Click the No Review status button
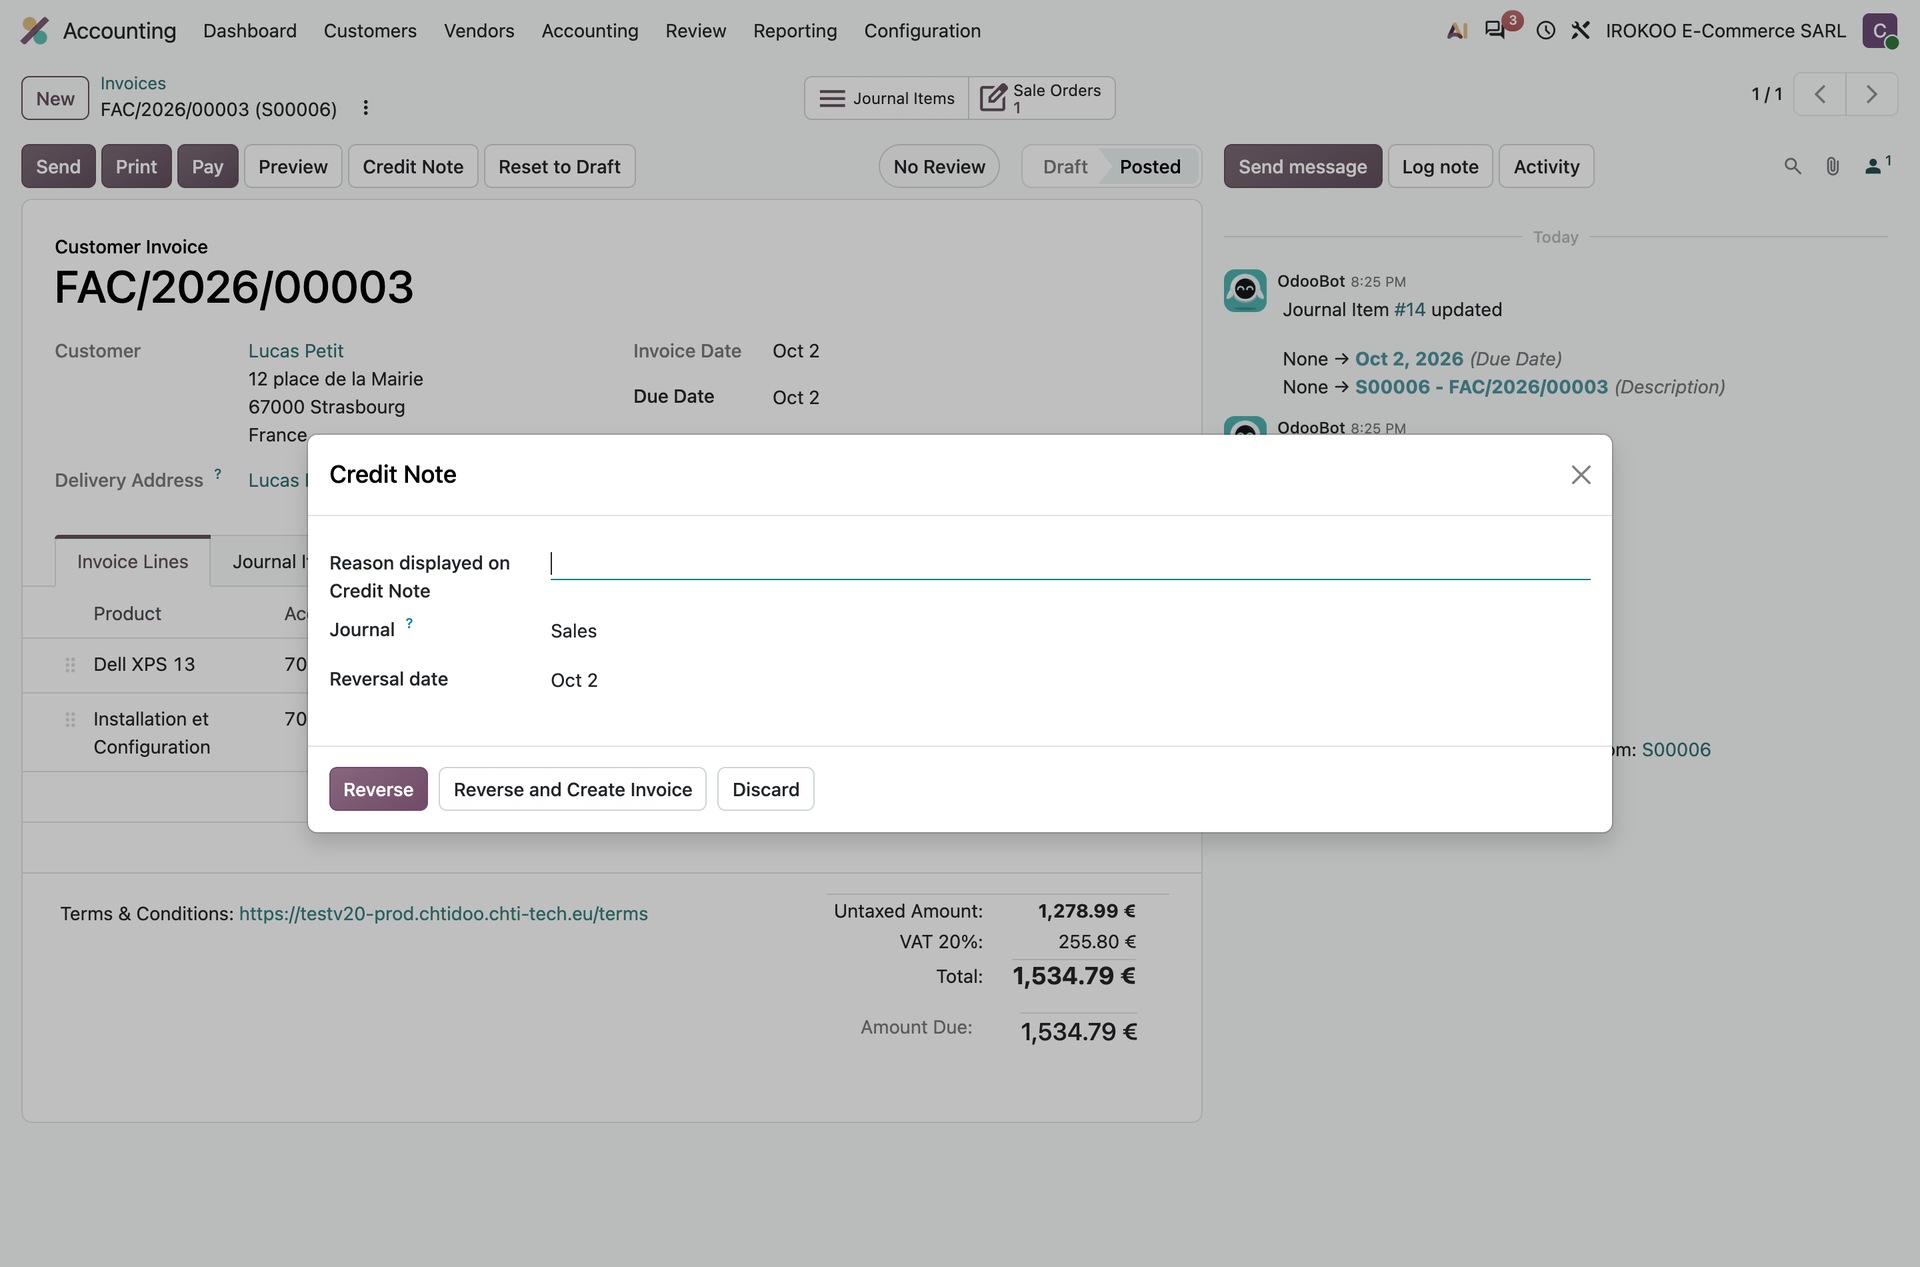Screen dimensions: 1920x1267 (x=939, y=166)
